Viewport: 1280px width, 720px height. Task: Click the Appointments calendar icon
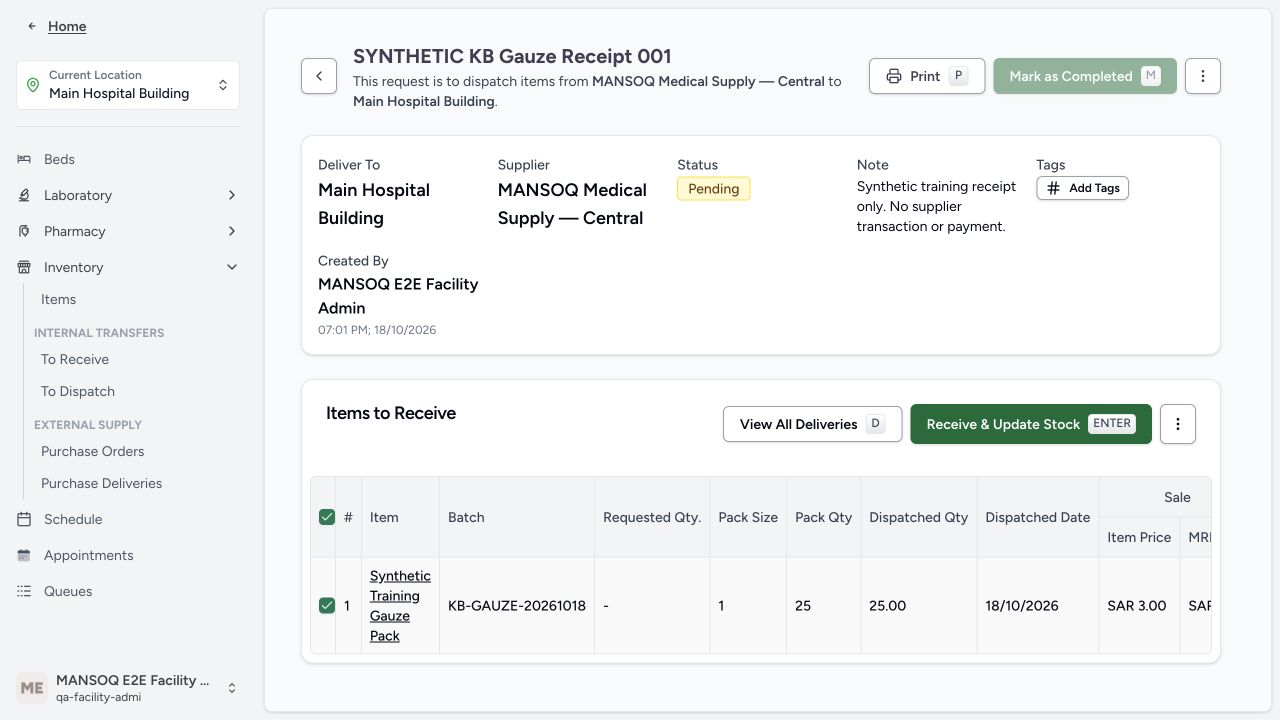pos(24,555)
